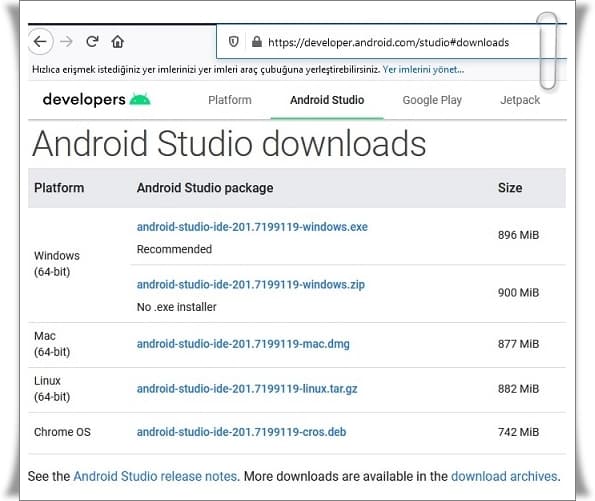Click the 'Chrome OS' platform cell

(x=62, y=432)
